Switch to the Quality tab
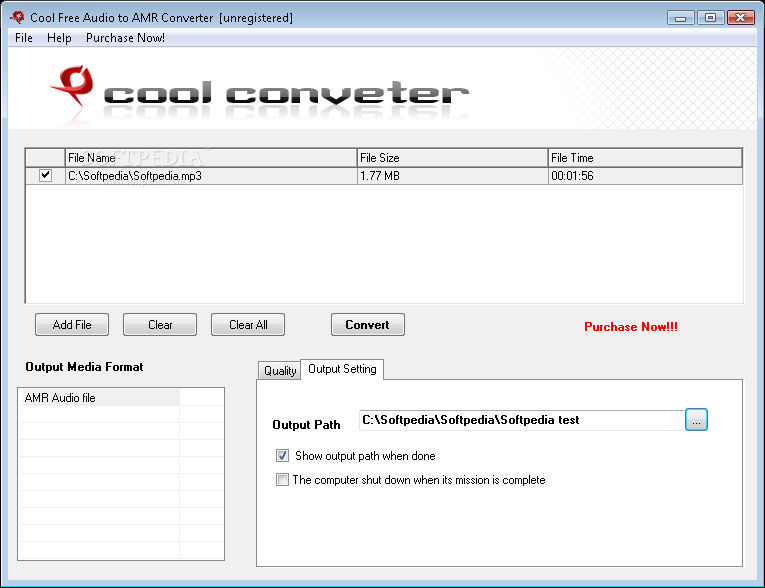Viewport: 765px width, 588px height. tap(280, 370)
